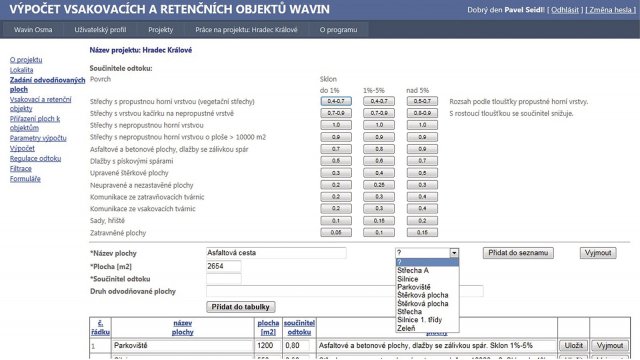640x360 pixels.
Task: Sort table by 'plocha [m2]' column header
Action: [x=268, y=327]
